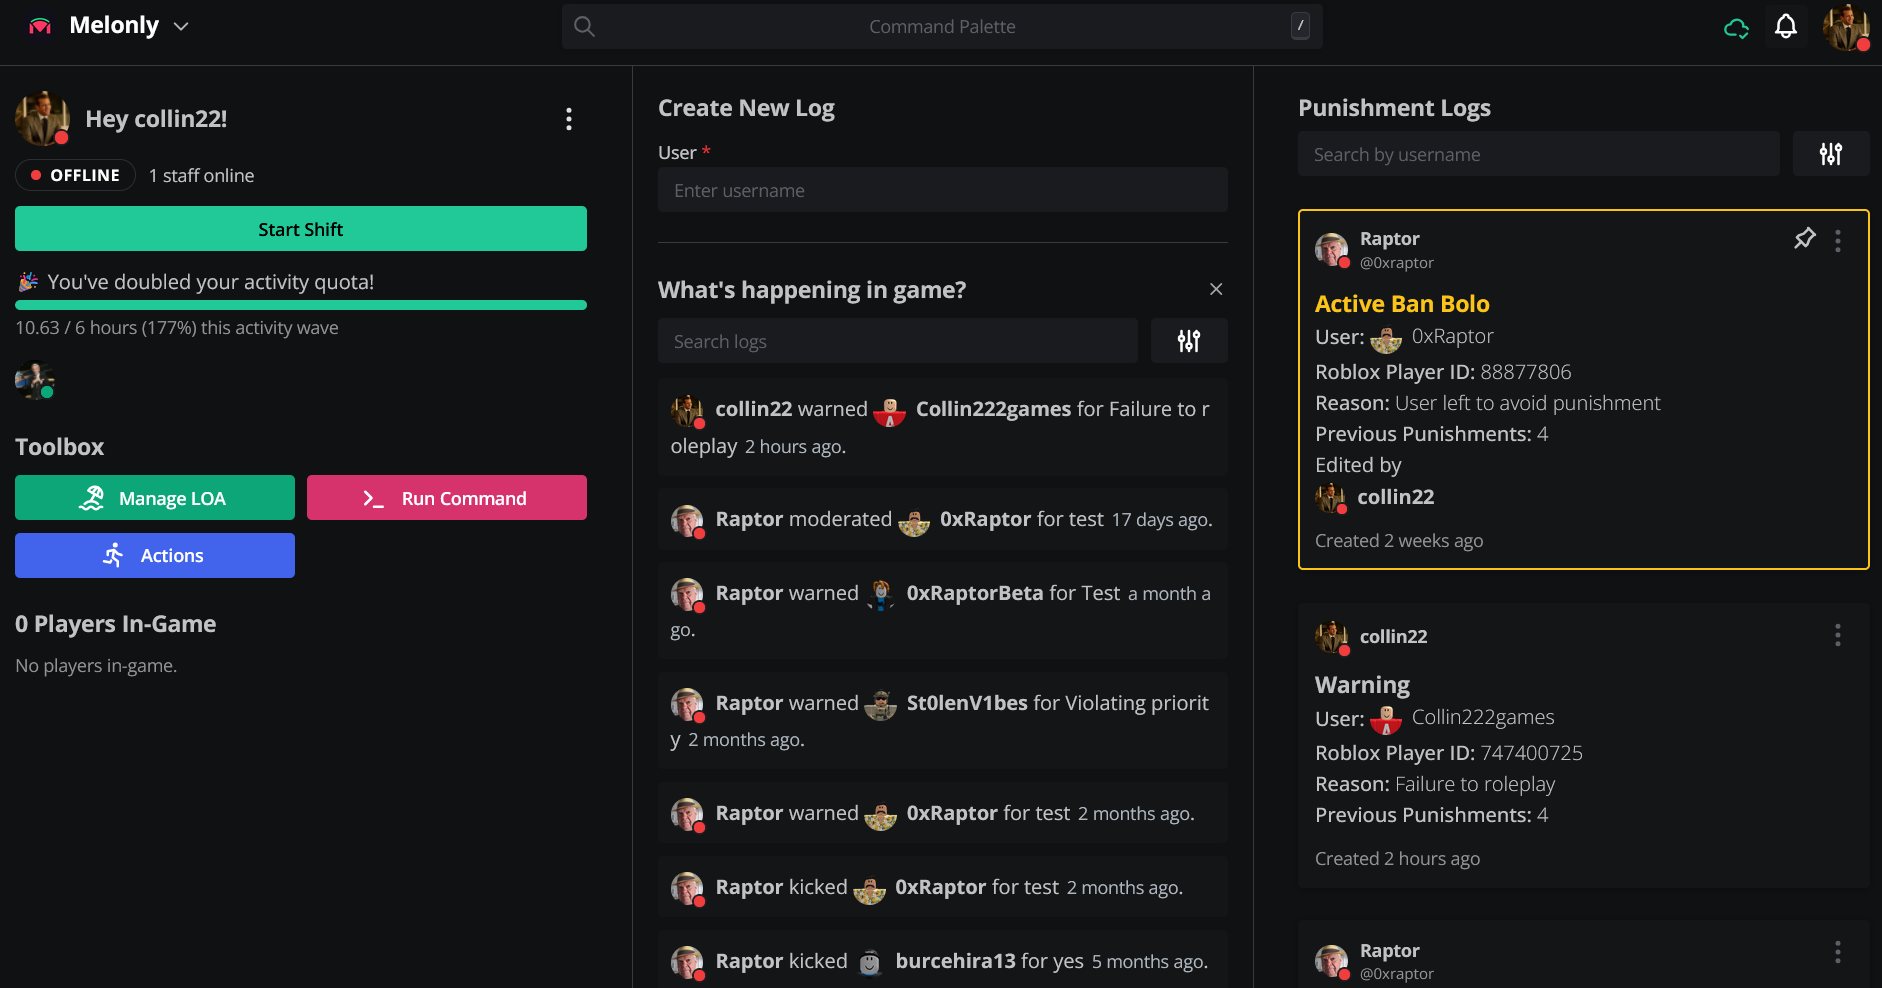This screenshot has width=1882, height=988.
Task: Open three-dot menu on Active Ban Bolo card
Action: pos(1837,240)
